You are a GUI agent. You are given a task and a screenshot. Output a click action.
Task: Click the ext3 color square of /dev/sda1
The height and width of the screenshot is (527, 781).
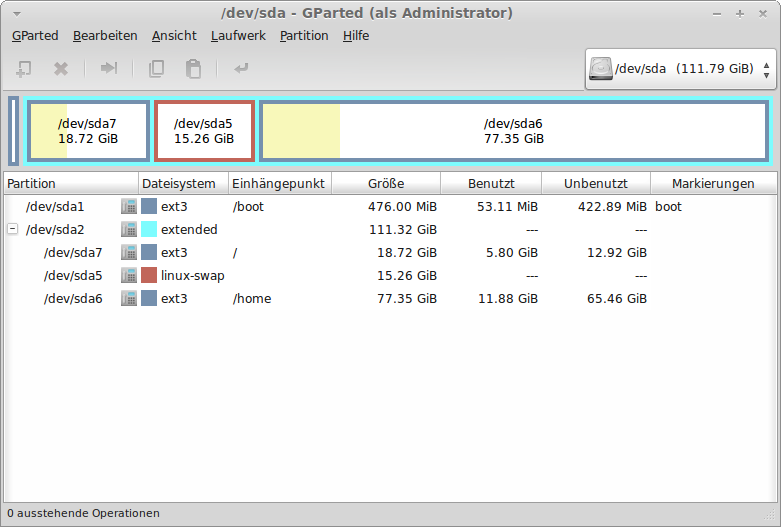(x=149, y=206)
